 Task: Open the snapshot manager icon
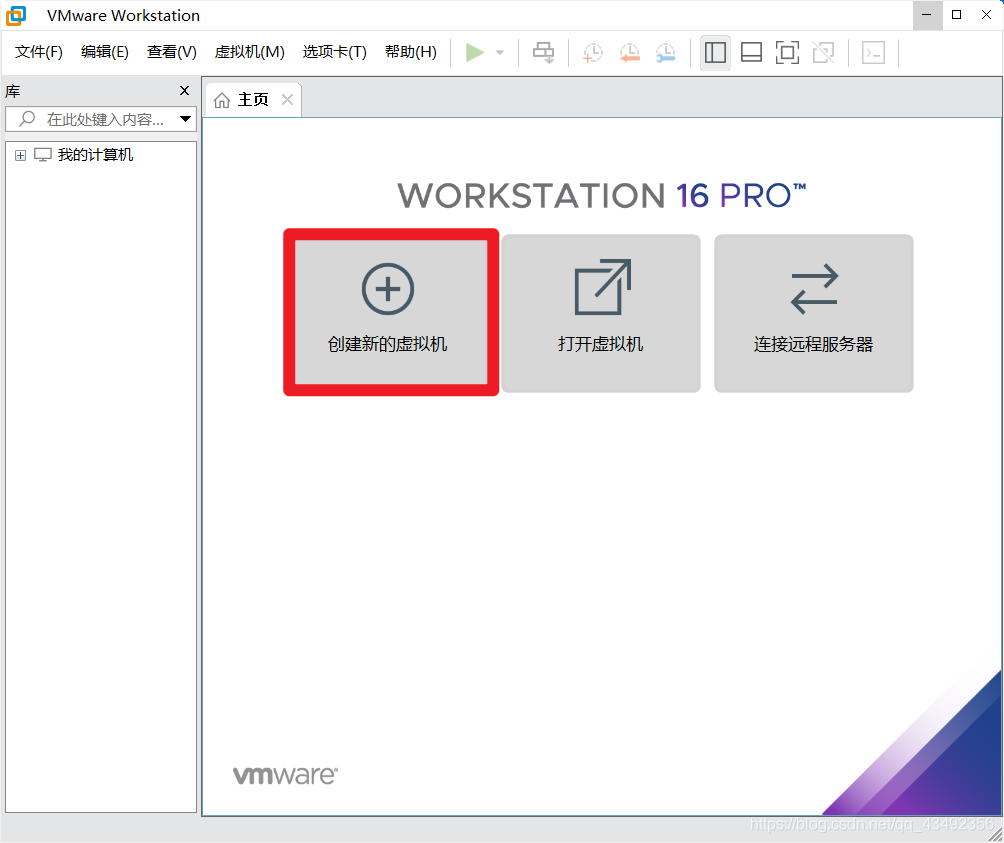coord(666,52)
